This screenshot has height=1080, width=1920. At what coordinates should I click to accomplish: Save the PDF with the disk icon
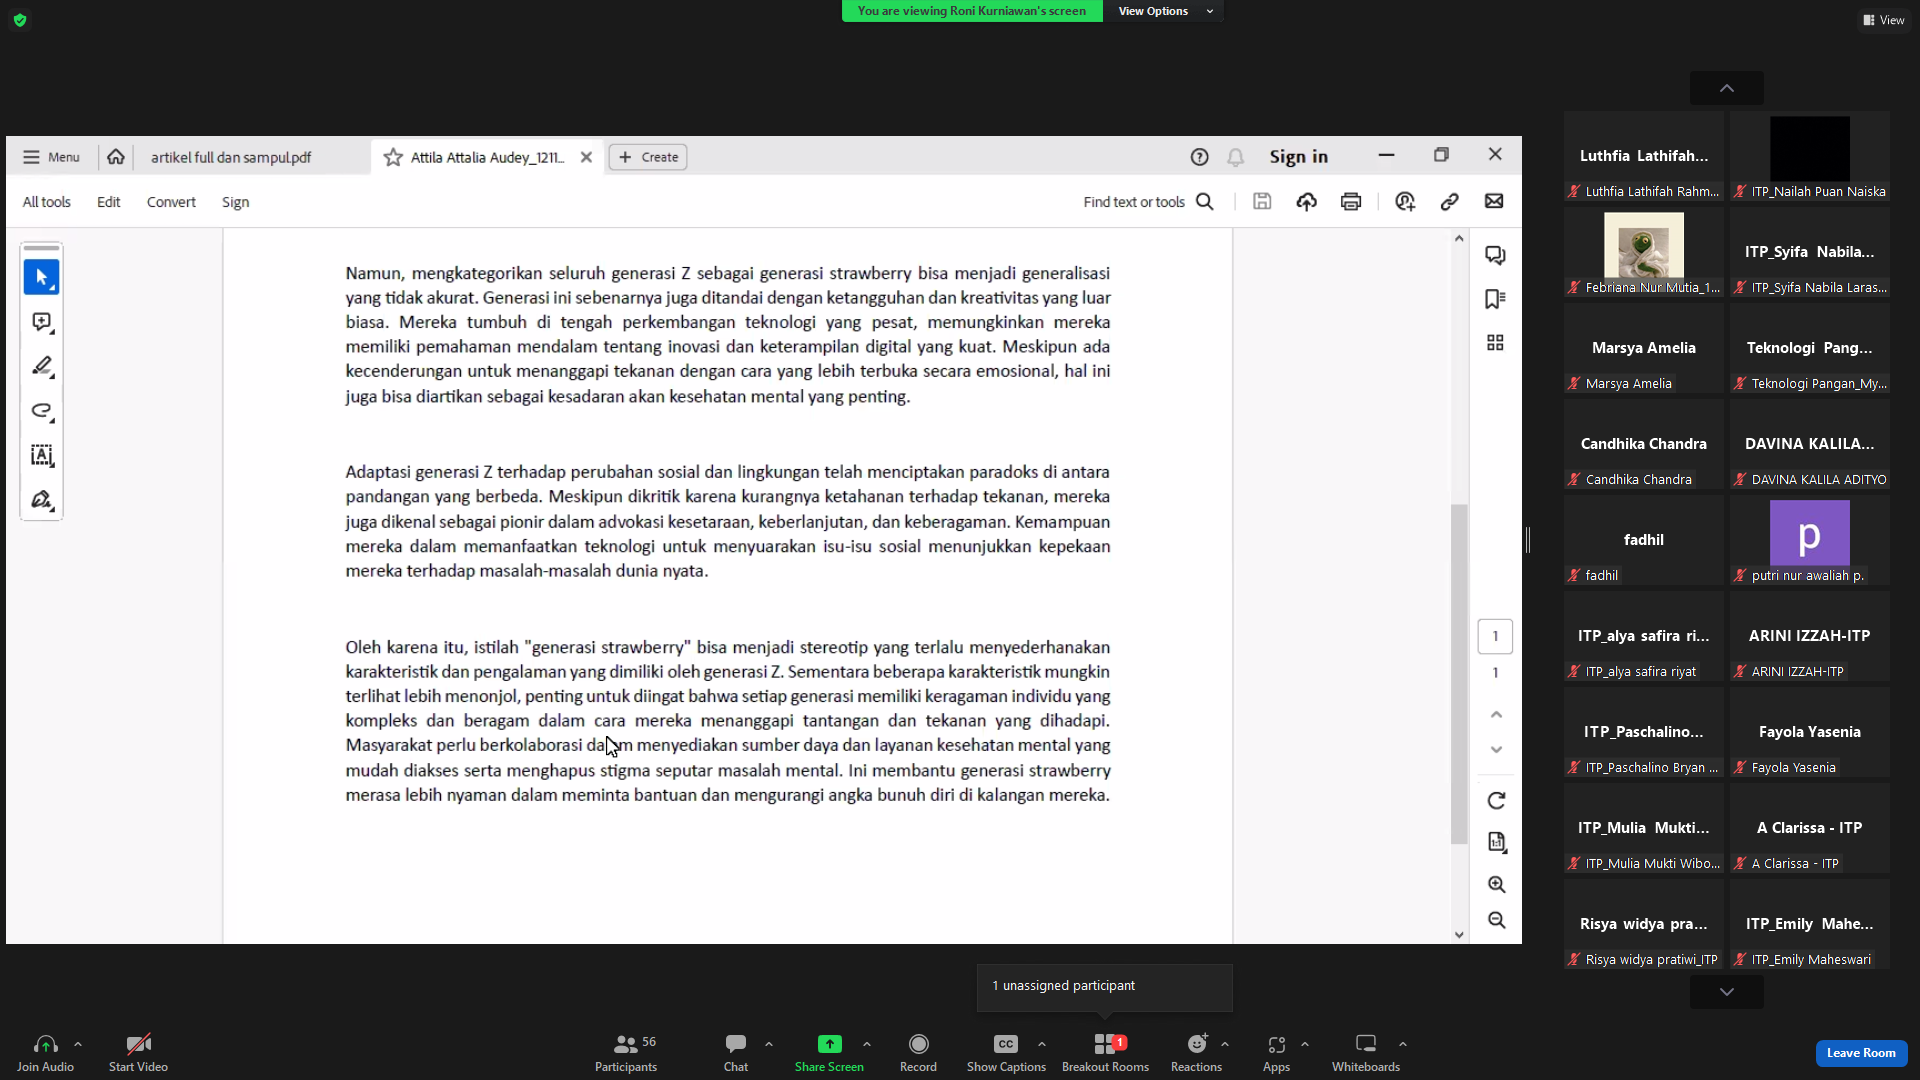(1262, 202)
